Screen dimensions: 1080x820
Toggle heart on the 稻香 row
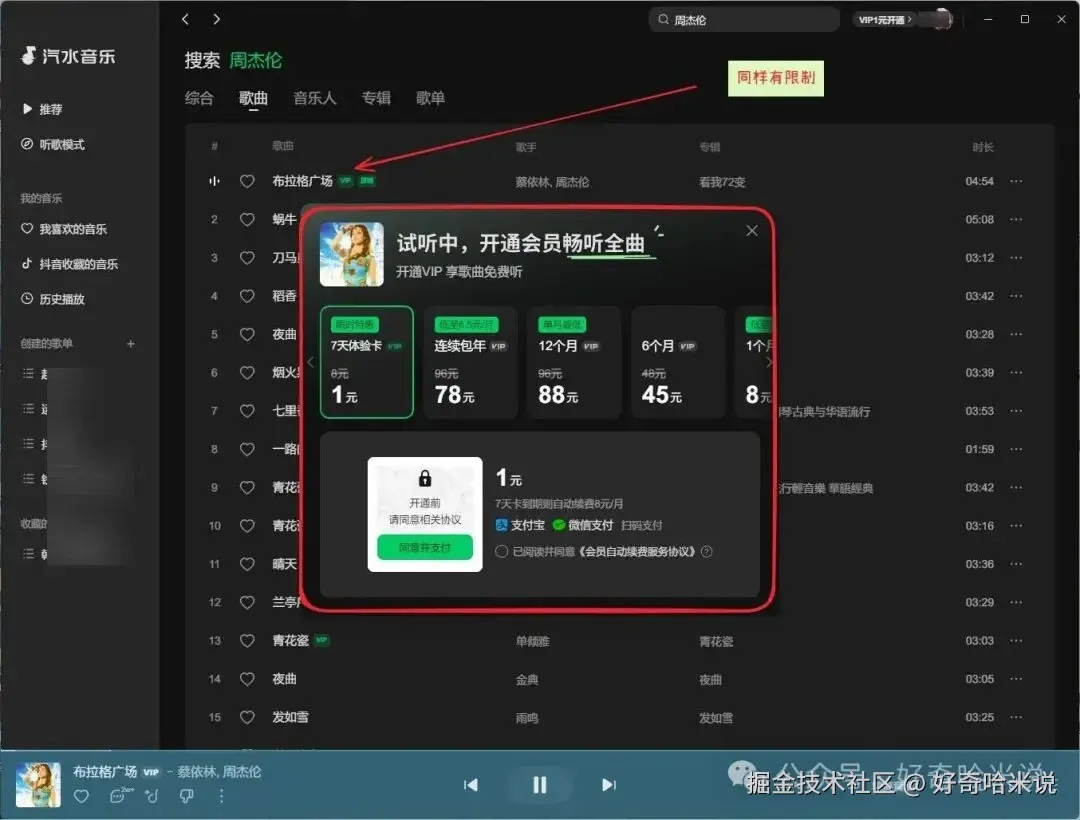coord(247,296)
